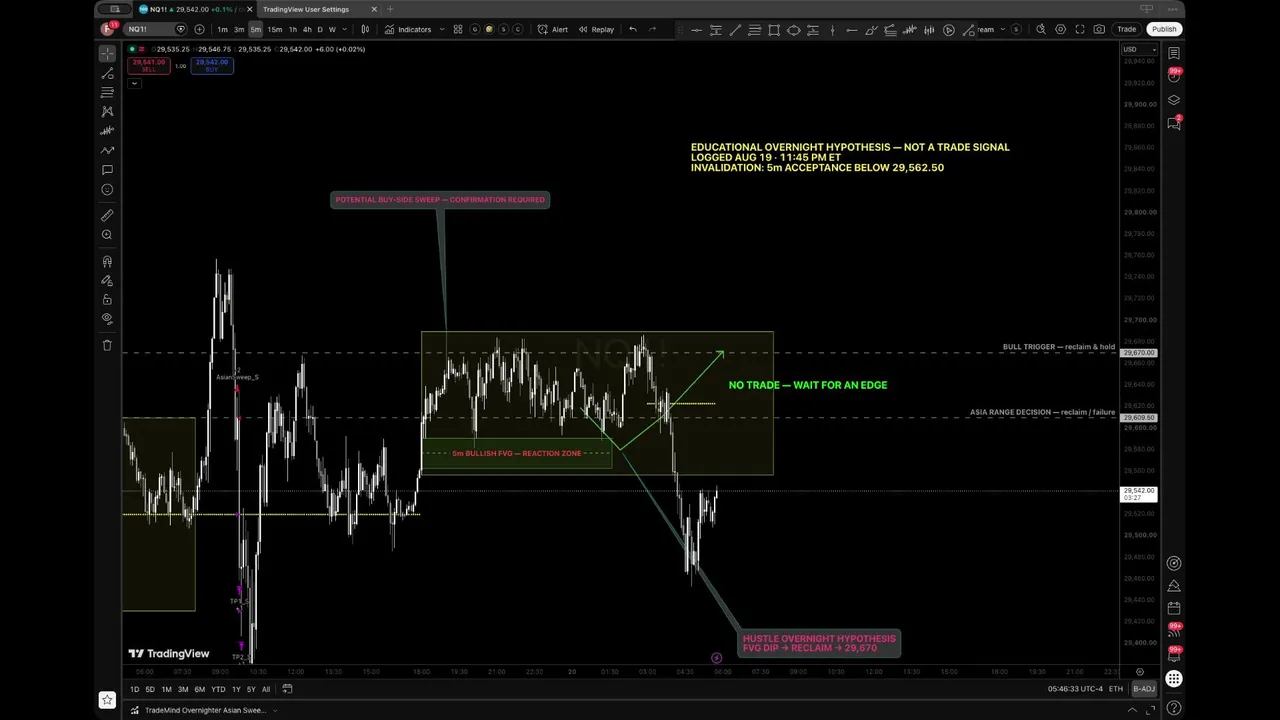Switch to the TradingView User Settings tab
The width and height of the screenshot is (1280, 720).
tap(306, 9)
